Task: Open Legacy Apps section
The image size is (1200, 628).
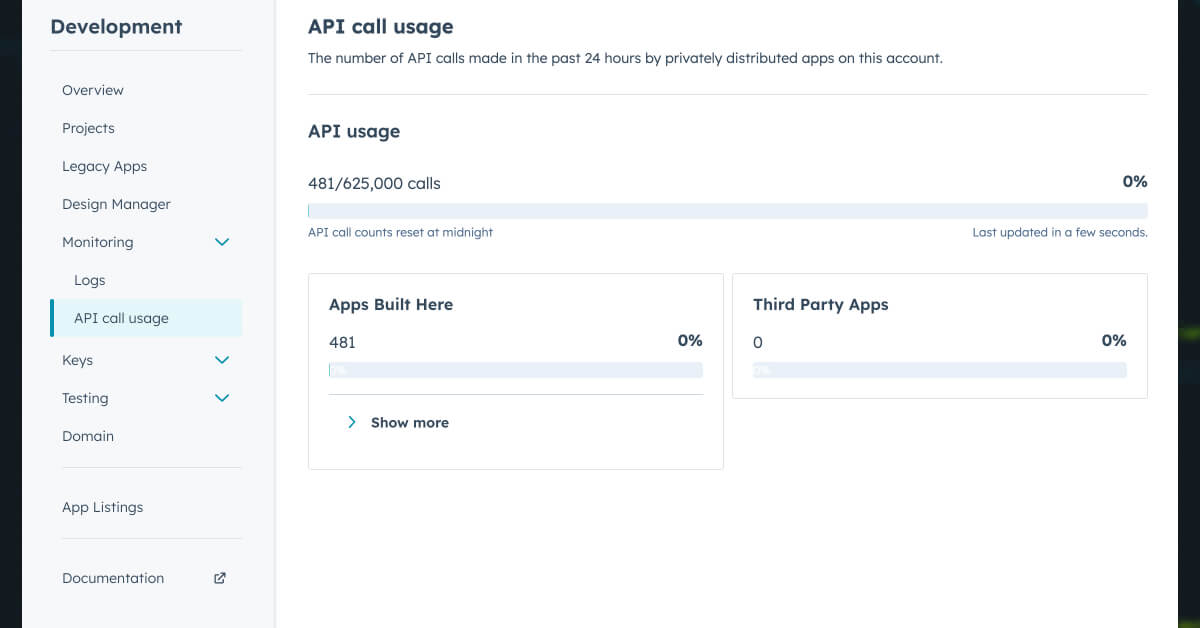Action: click(104, 166)
